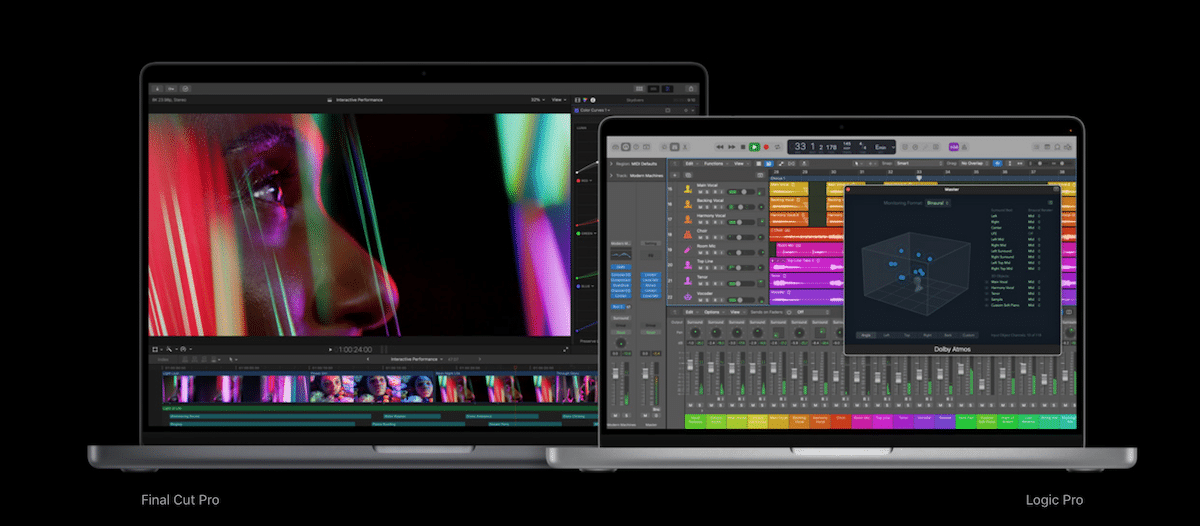Select Top view in Dolby Atmos window

coord(907,335)
